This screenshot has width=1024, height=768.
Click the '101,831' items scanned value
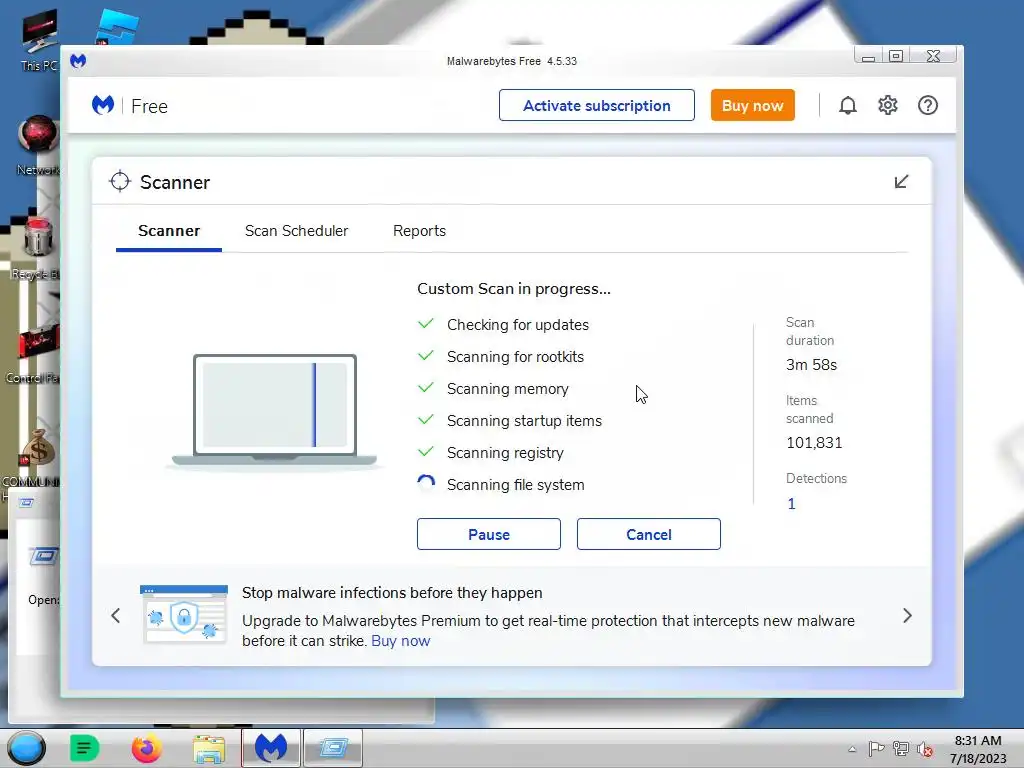tap(814, 443)
